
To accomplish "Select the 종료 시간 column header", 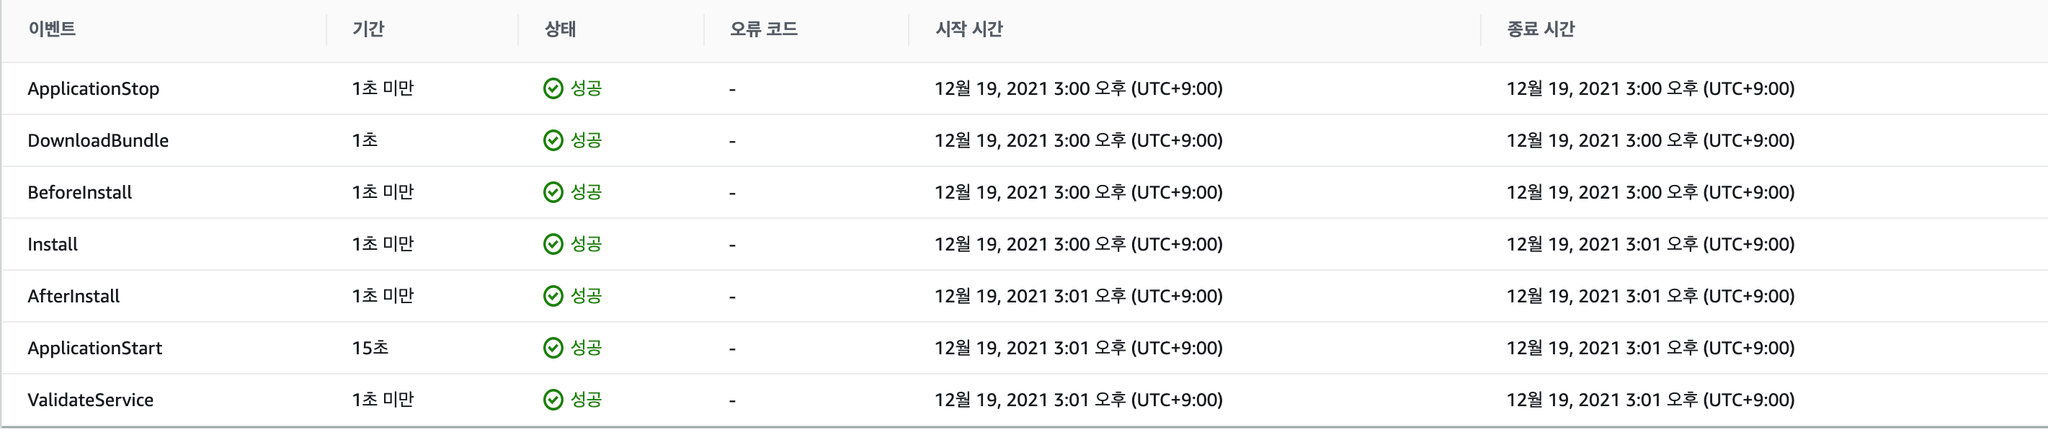I will coord(1541,29).
